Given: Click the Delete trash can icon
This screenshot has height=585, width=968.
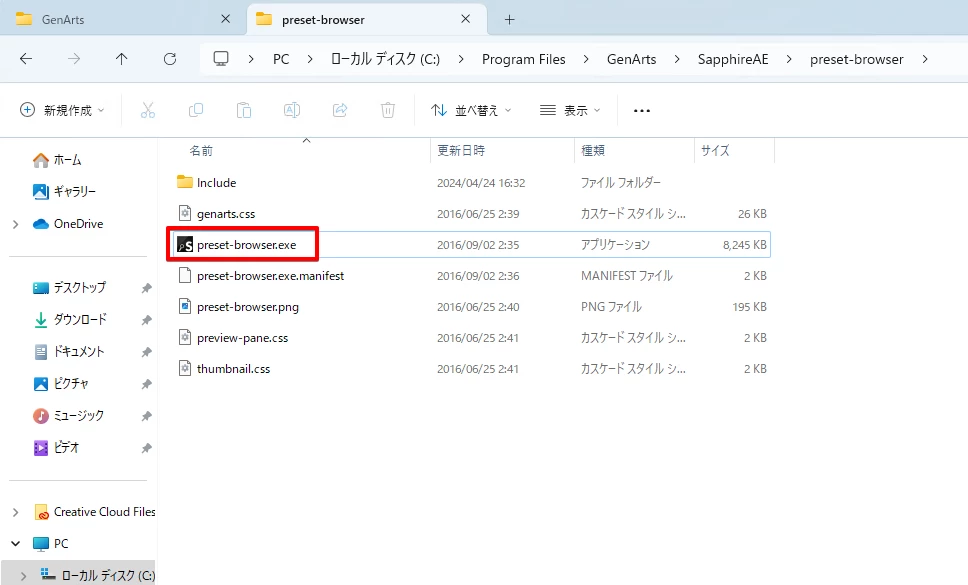Looking at the screenshot, I should (388, 110).
